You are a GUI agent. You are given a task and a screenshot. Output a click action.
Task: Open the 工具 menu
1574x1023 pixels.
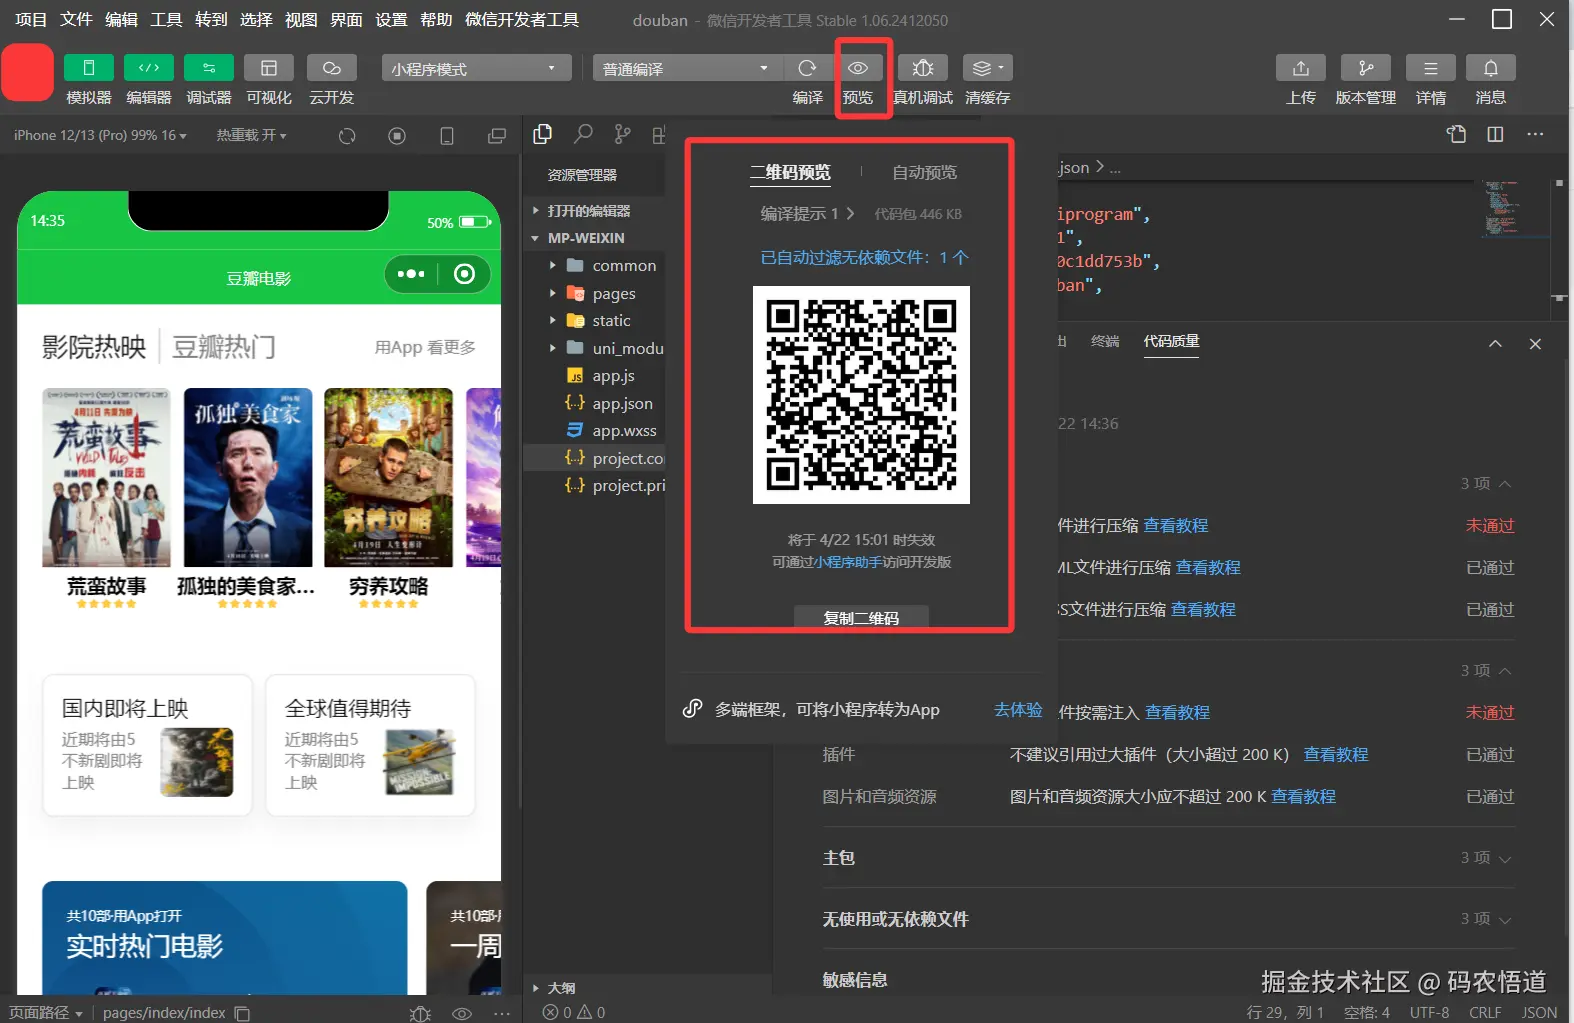(166, 19)
